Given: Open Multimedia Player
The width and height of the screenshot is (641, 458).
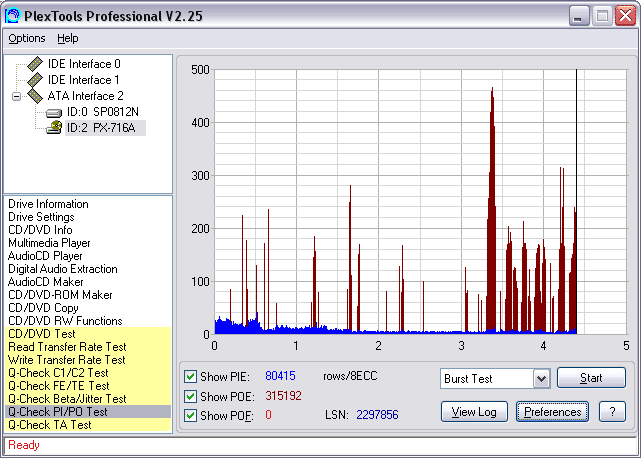Looking at the screenshot, I should click(49, 243).
